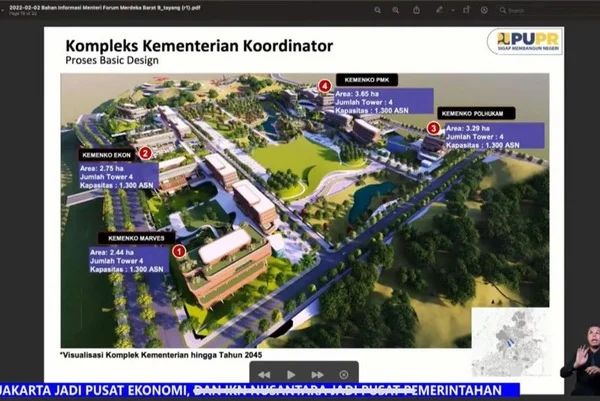Click the 'Area: 2.75 ha' info box

118,176
